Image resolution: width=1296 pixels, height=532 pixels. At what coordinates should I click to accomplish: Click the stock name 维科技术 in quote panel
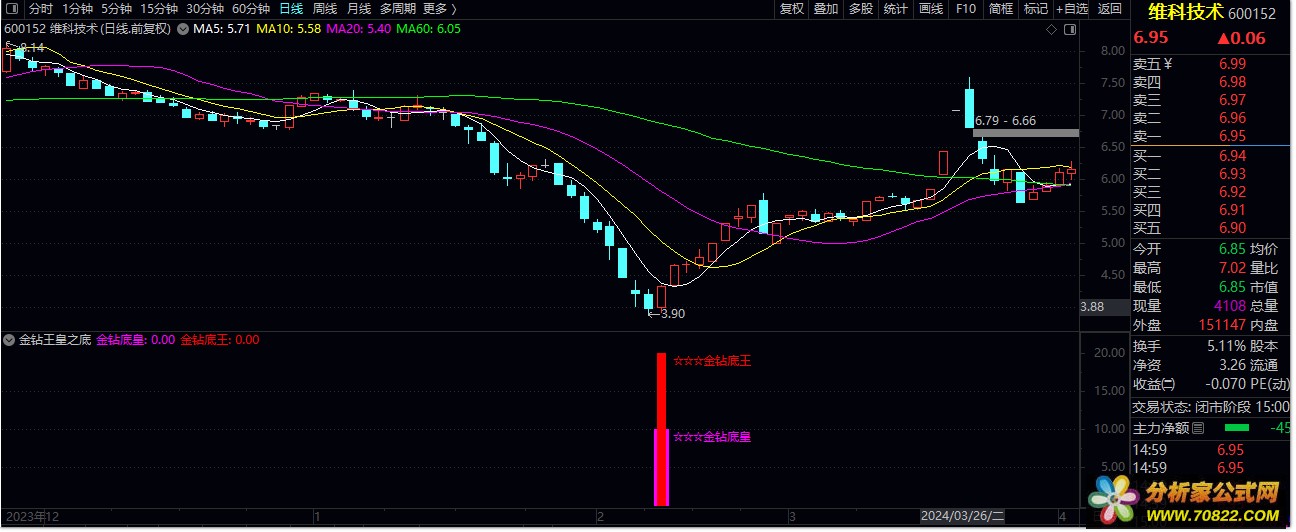[x=1185, y=13]
